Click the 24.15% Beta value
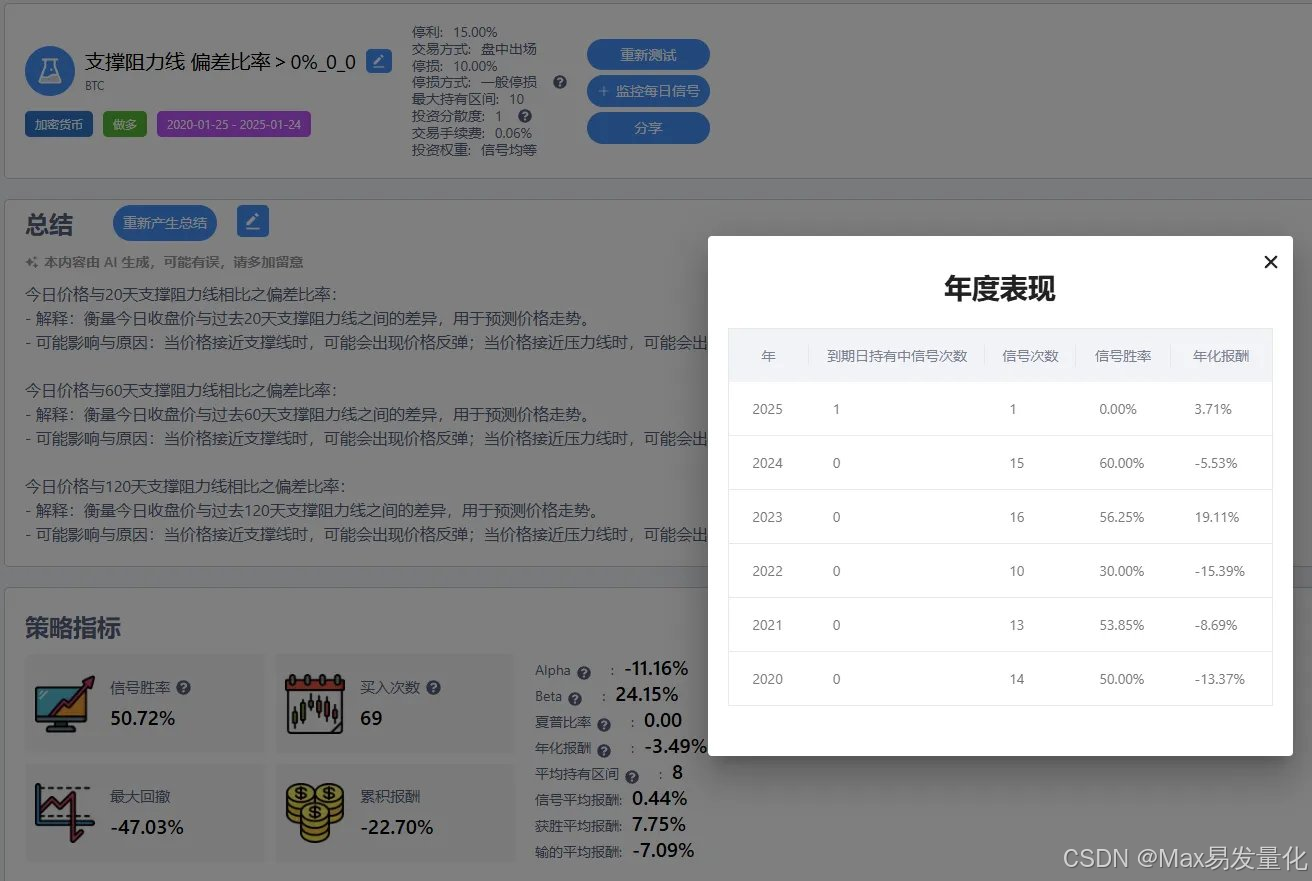This screenshot has width=1312, height=881. [x=646, y=694]
